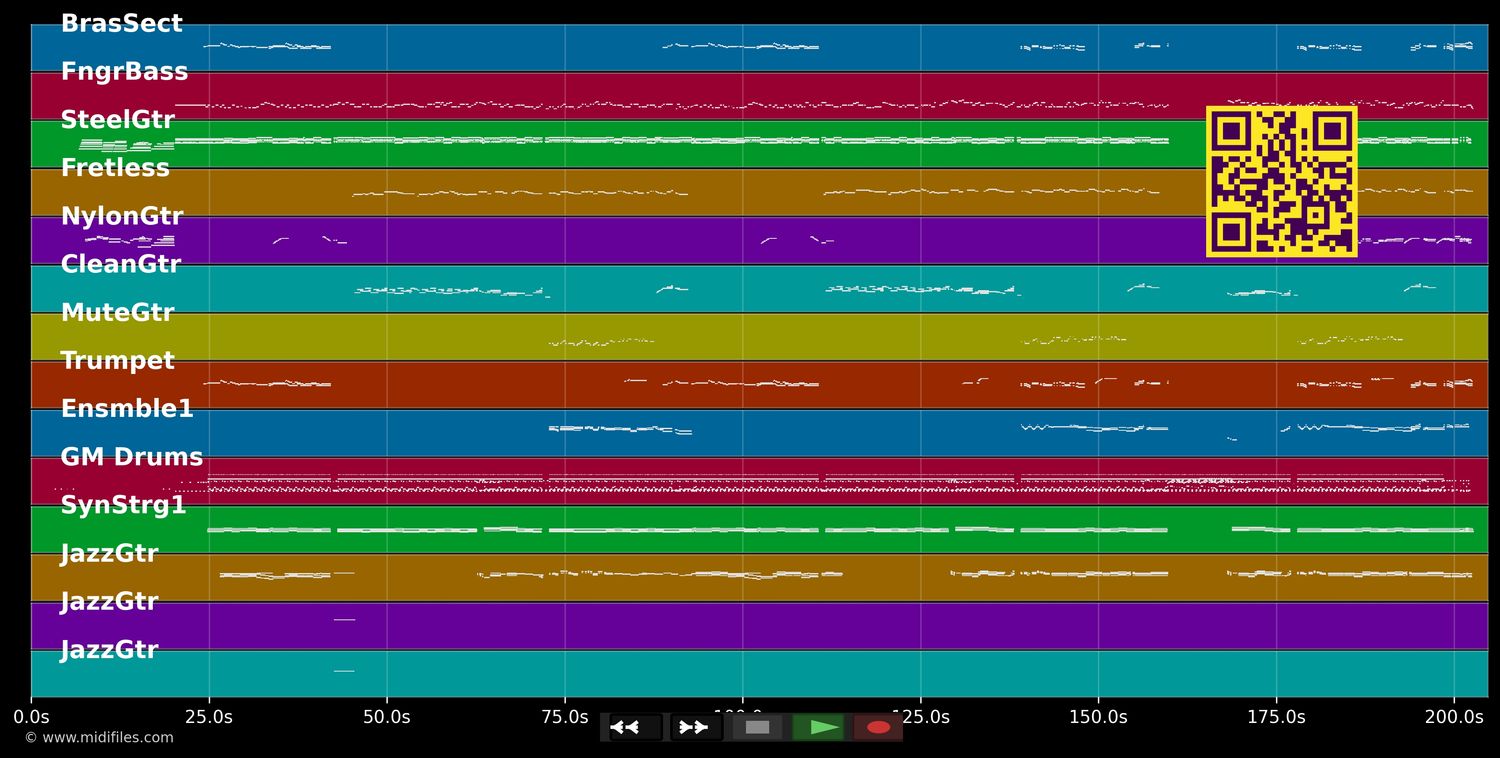Jump to the 150.0s time marker

1098,717
